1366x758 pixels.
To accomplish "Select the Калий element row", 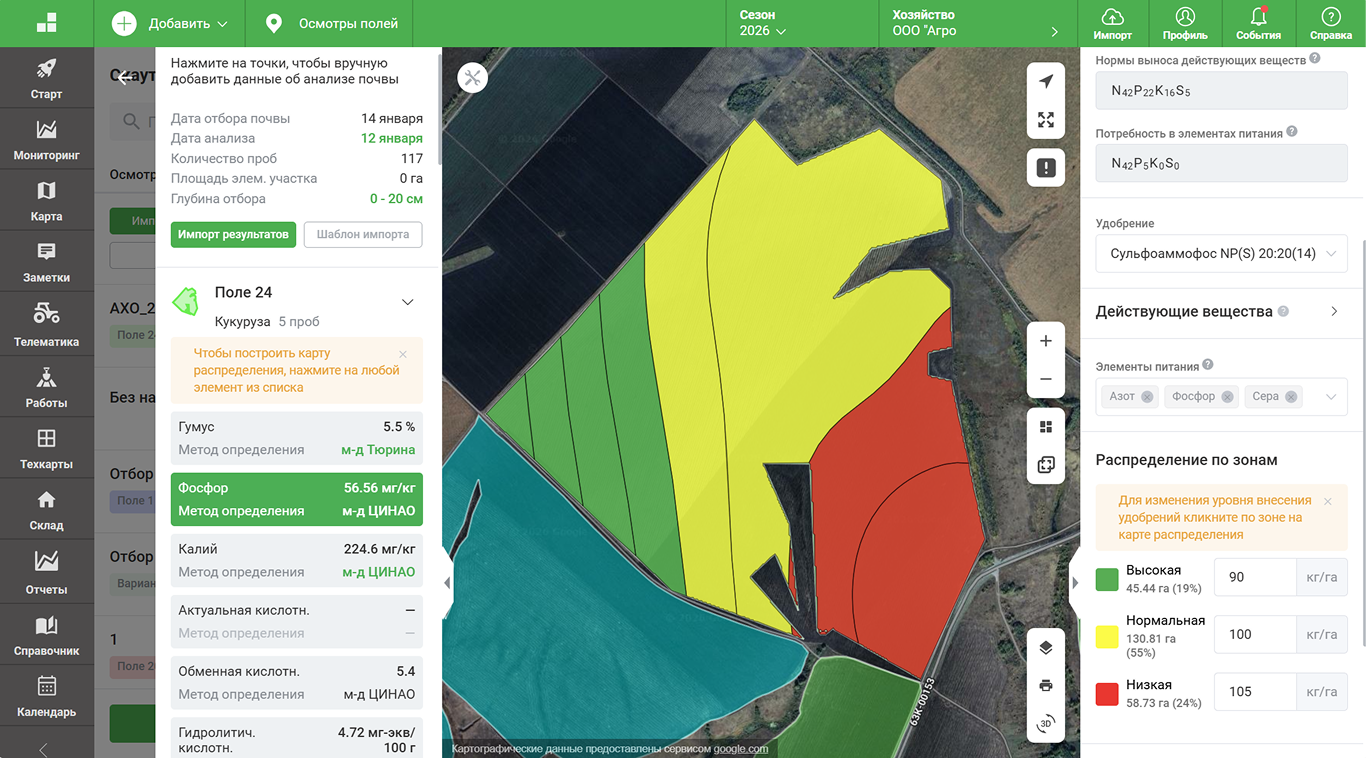I will [x=297, y=560].
